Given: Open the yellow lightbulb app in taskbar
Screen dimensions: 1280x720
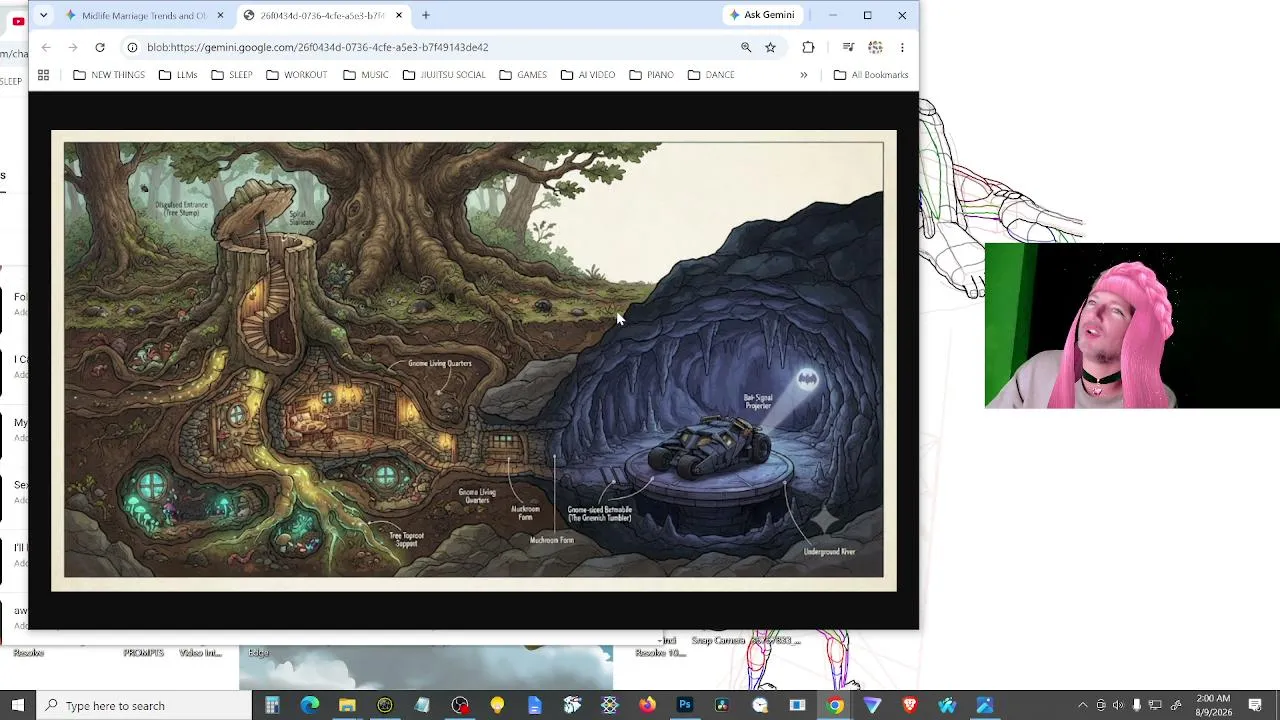Looking at the screenshot, I should point(497,705).
